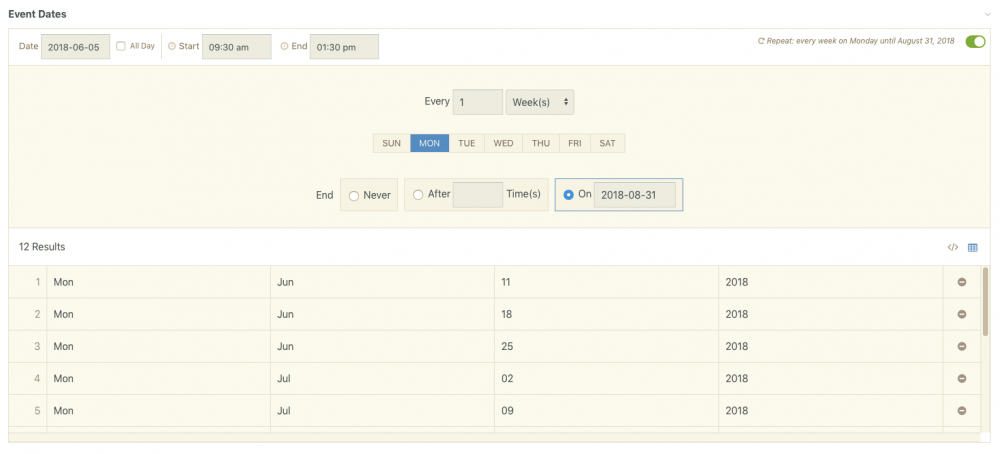Image resolution: width=1000 pixels, height=454 pixels.
Task: Select FRI in the weekday selector
Action: click(x=575, y=143)
